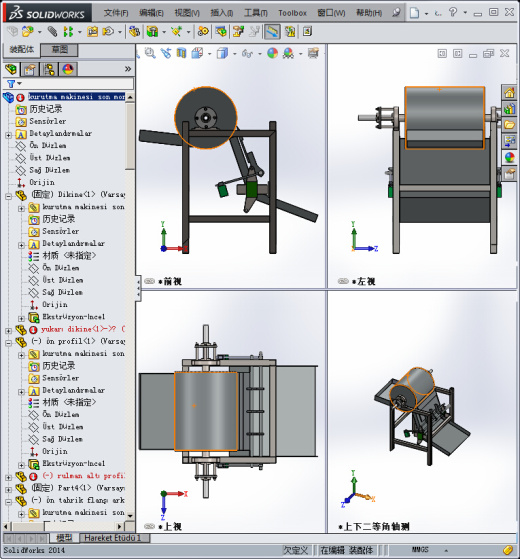Open the 文件(F) menu
The image size is (520, 559).
116,13
